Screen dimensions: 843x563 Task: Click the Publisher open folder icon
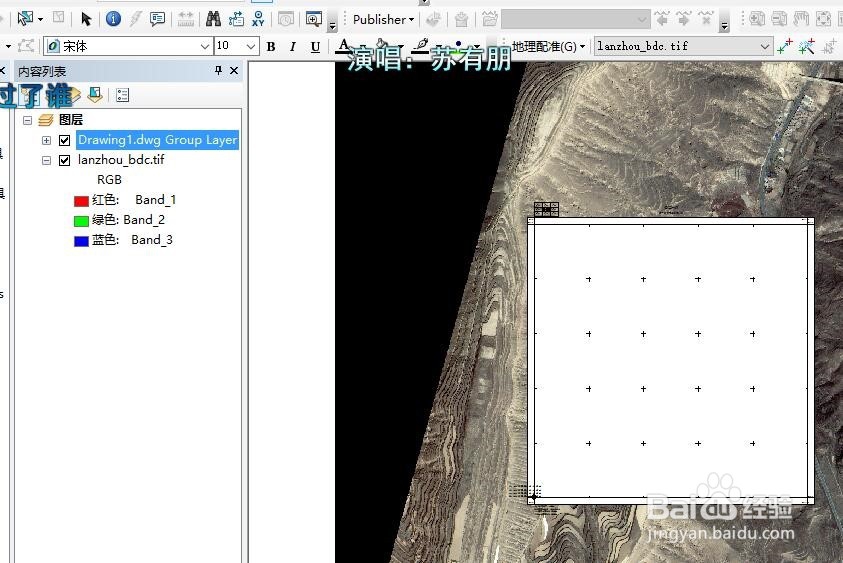490,20
